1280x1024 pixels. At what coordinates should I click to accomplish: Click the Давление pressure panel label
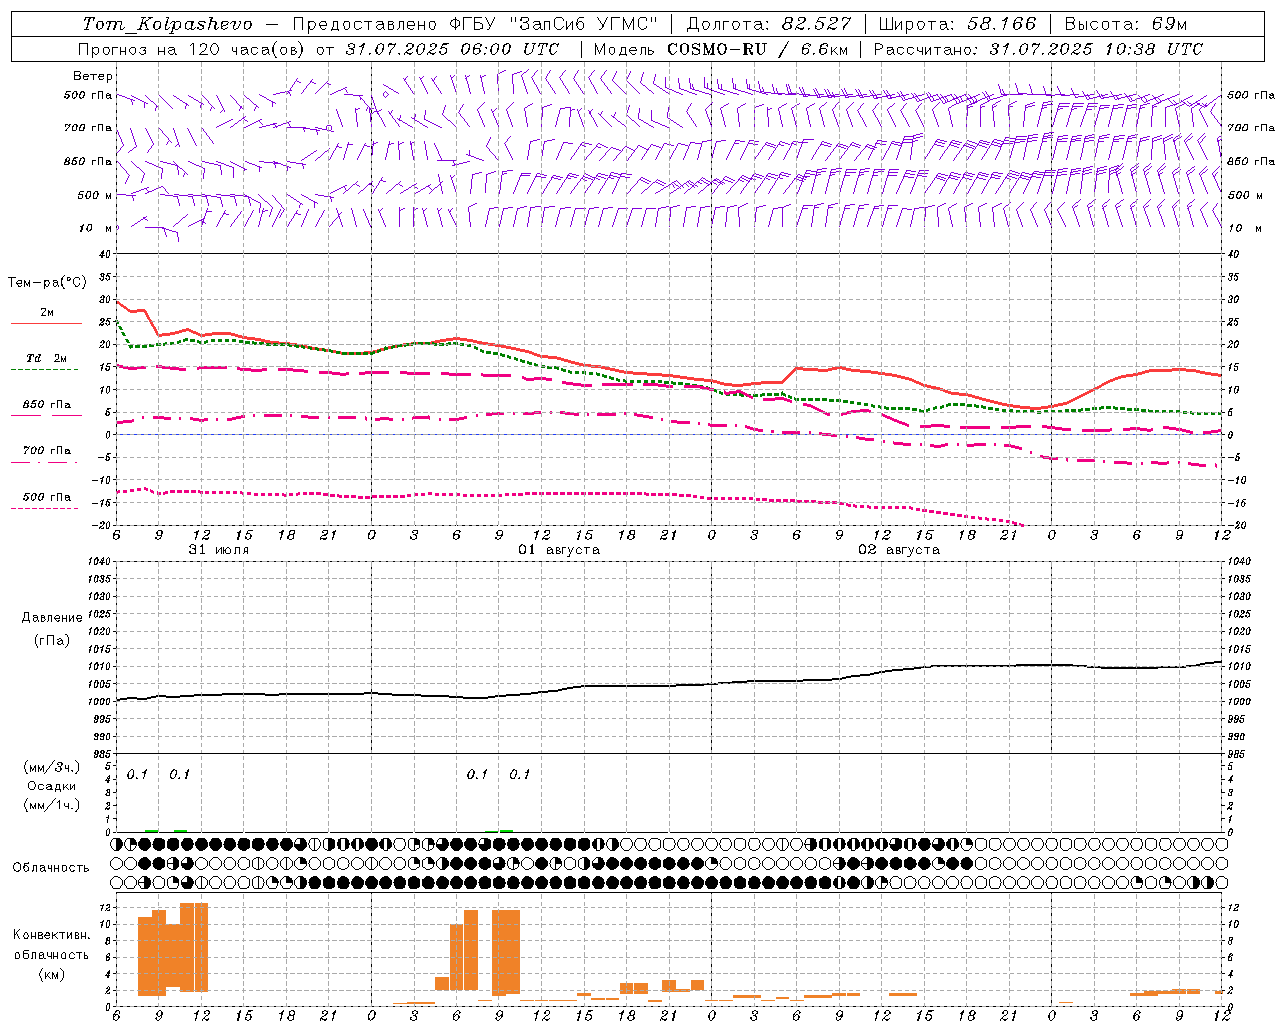coord(52,618)
